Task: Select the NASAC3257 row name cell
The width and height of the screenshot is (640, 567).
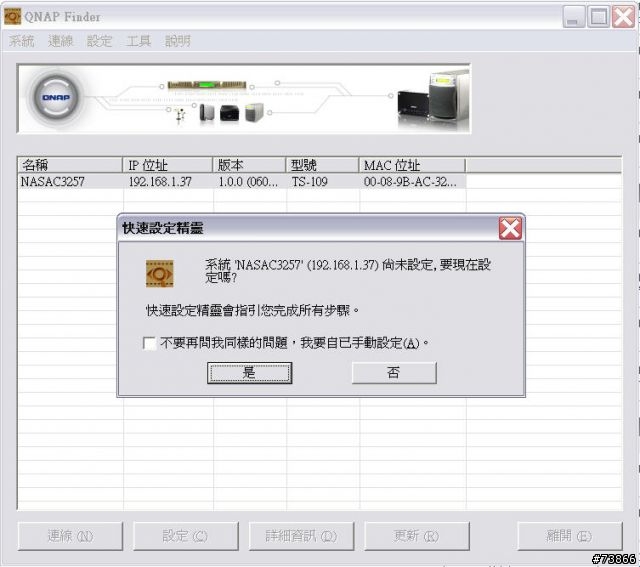Action: coord(53,182)
